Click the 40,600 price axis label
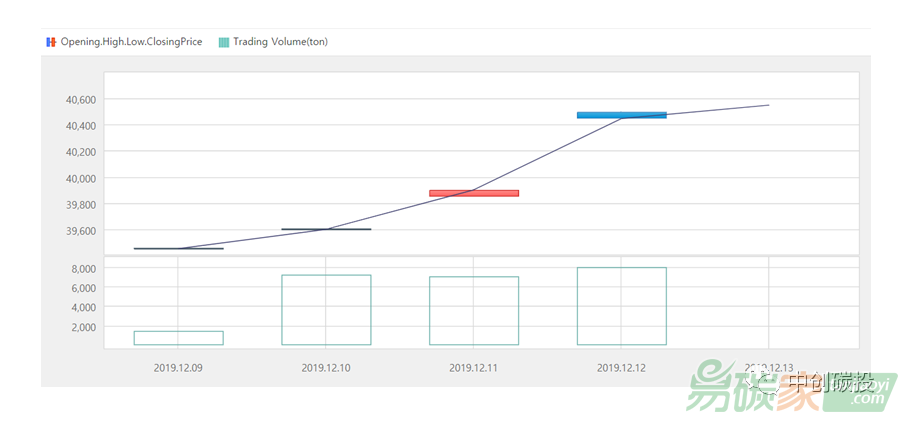The image size is (904, 422). pyautogui.click(x=80, y=100)
